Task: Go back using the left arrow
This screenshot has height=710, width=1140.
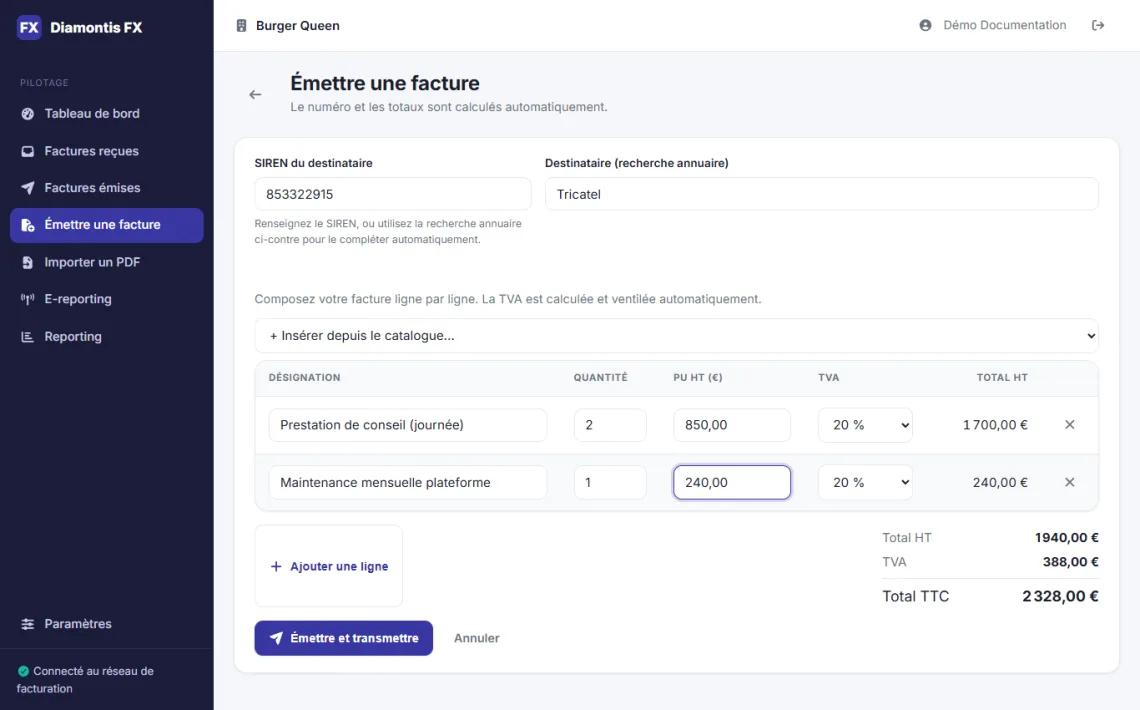Action: [x=255, y=94]
